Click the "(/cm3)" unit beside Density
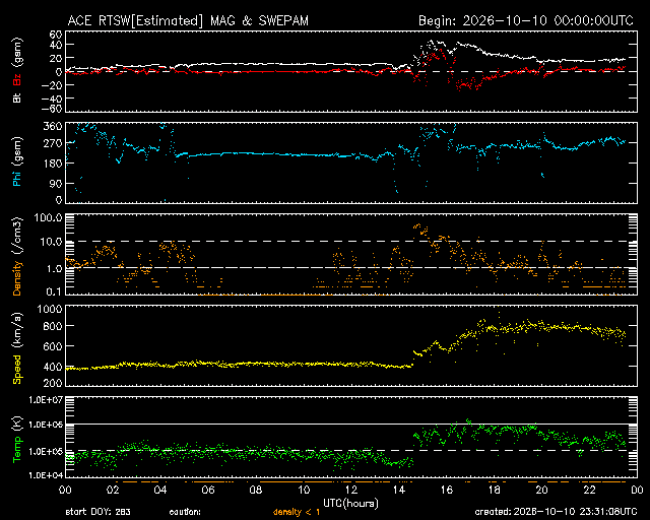650x520 pixels. (17, 236)
